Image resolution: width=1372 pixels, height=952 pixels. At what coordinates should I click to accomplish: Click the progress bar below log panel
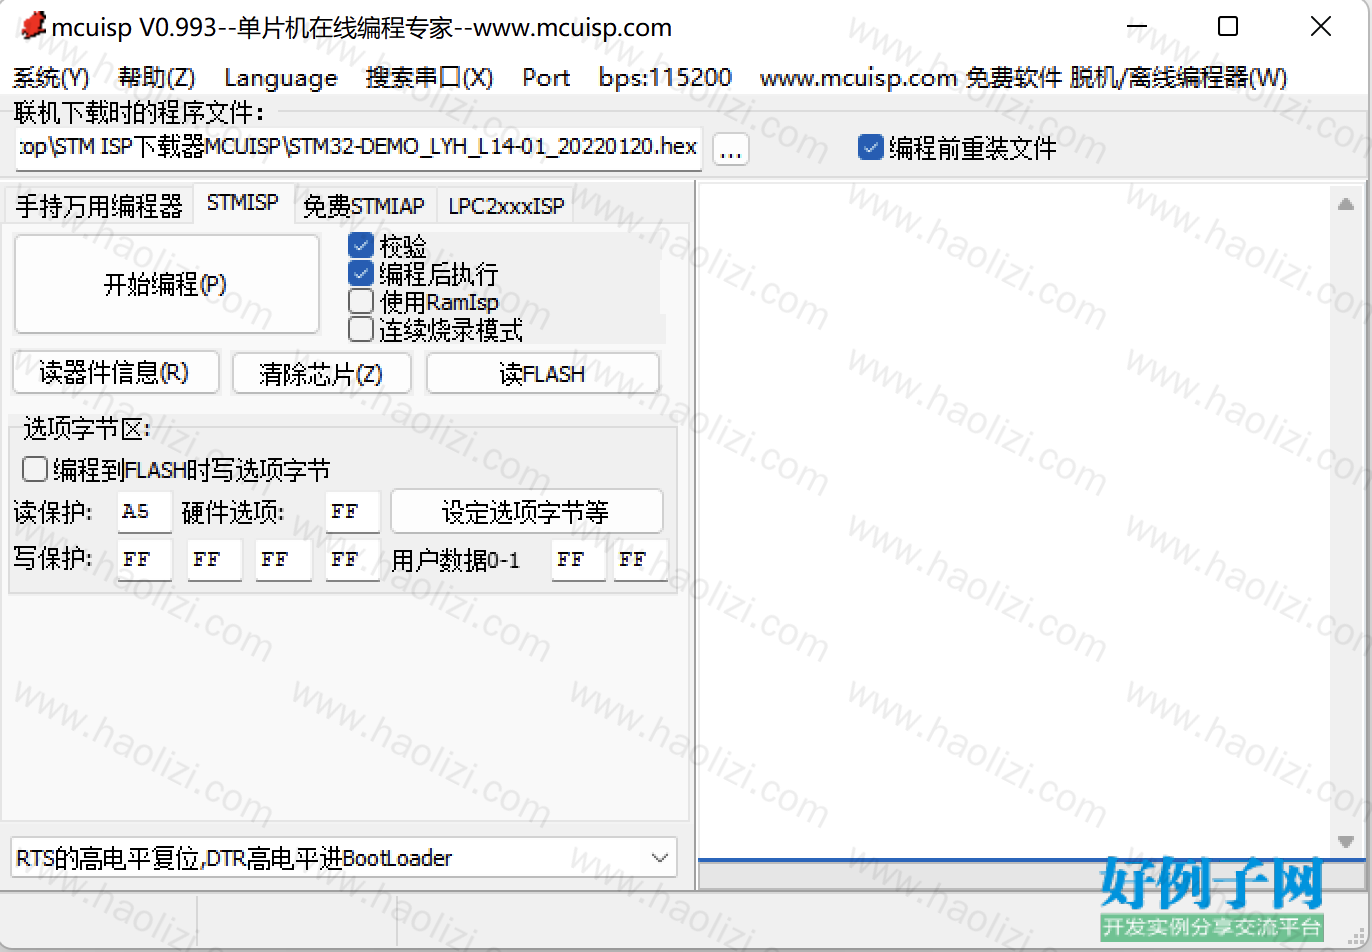1032,877
